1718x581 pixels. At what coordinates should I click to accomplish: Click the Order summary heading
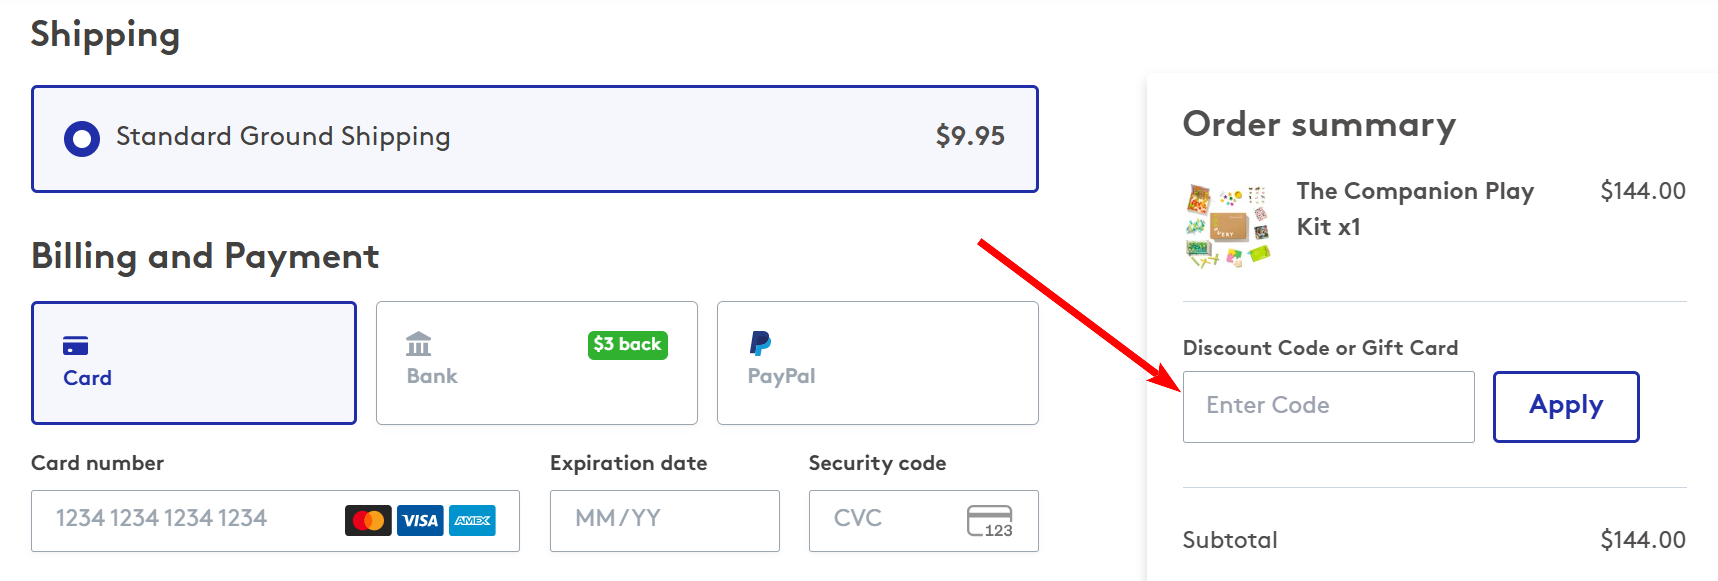(x=1318, y=125)
